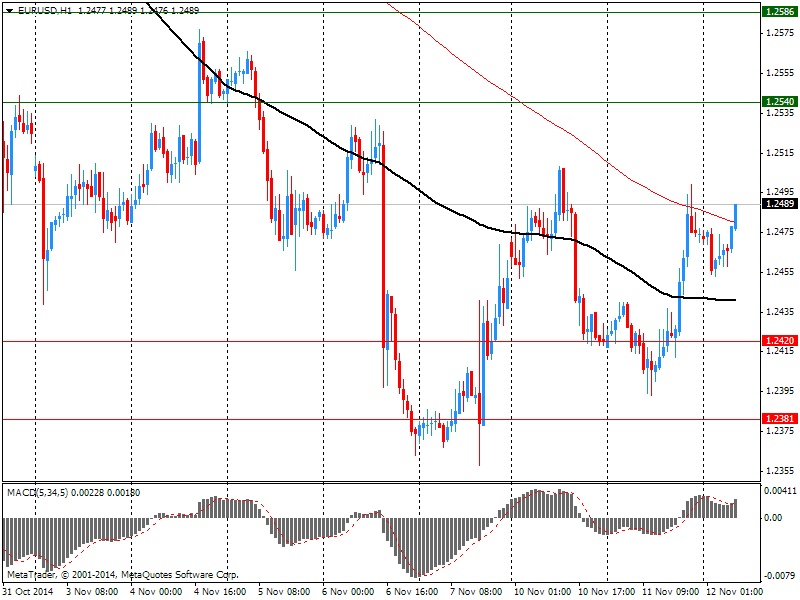Click the green 1.2586 price level label
This screenshot has height=600, width=800.
click(x=779, y=12)
